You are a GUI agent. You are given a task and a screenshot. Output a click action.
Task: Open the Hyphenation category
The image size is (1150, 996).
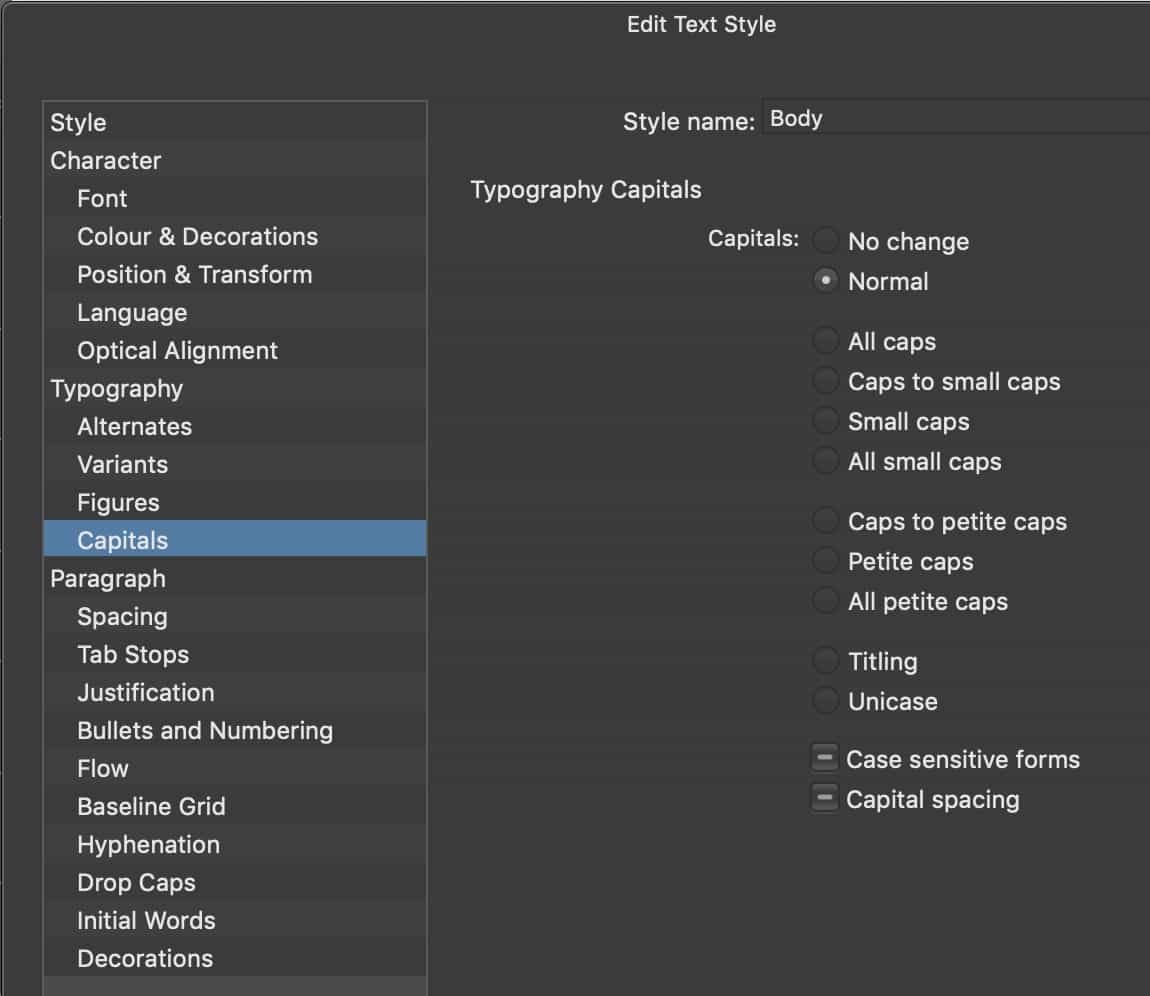pyautogui.click(x=148, y=844)
